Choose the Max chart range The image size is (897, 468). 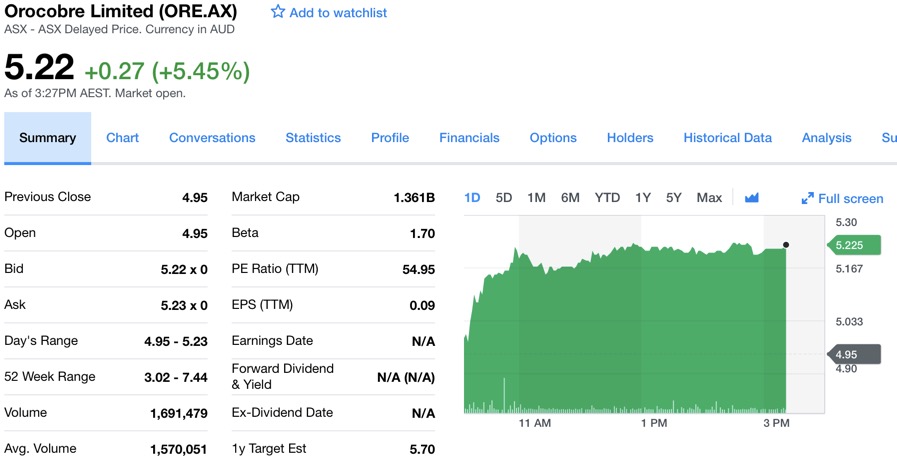coord(709,198)
